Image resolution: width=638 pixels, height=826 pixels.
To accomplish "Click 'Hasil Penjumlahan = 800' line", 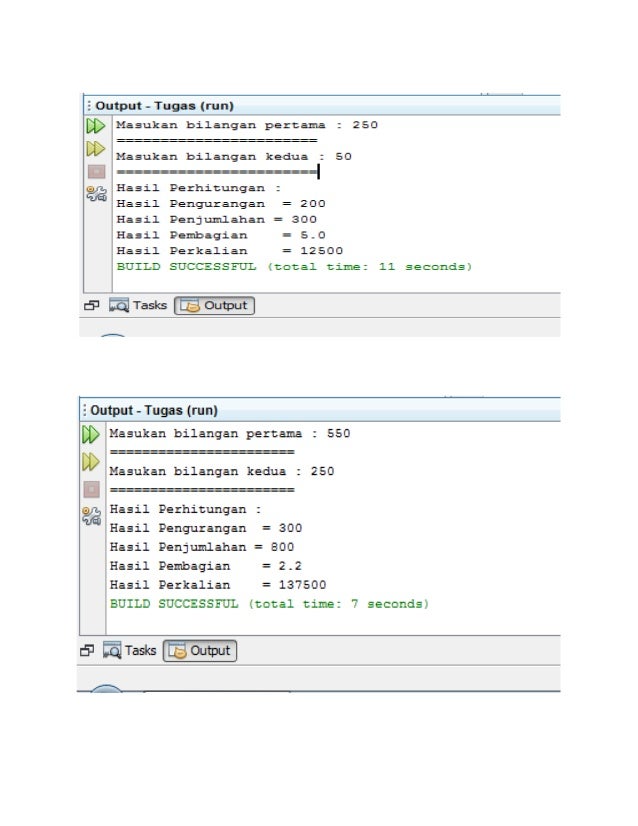I will pos(202,547).
